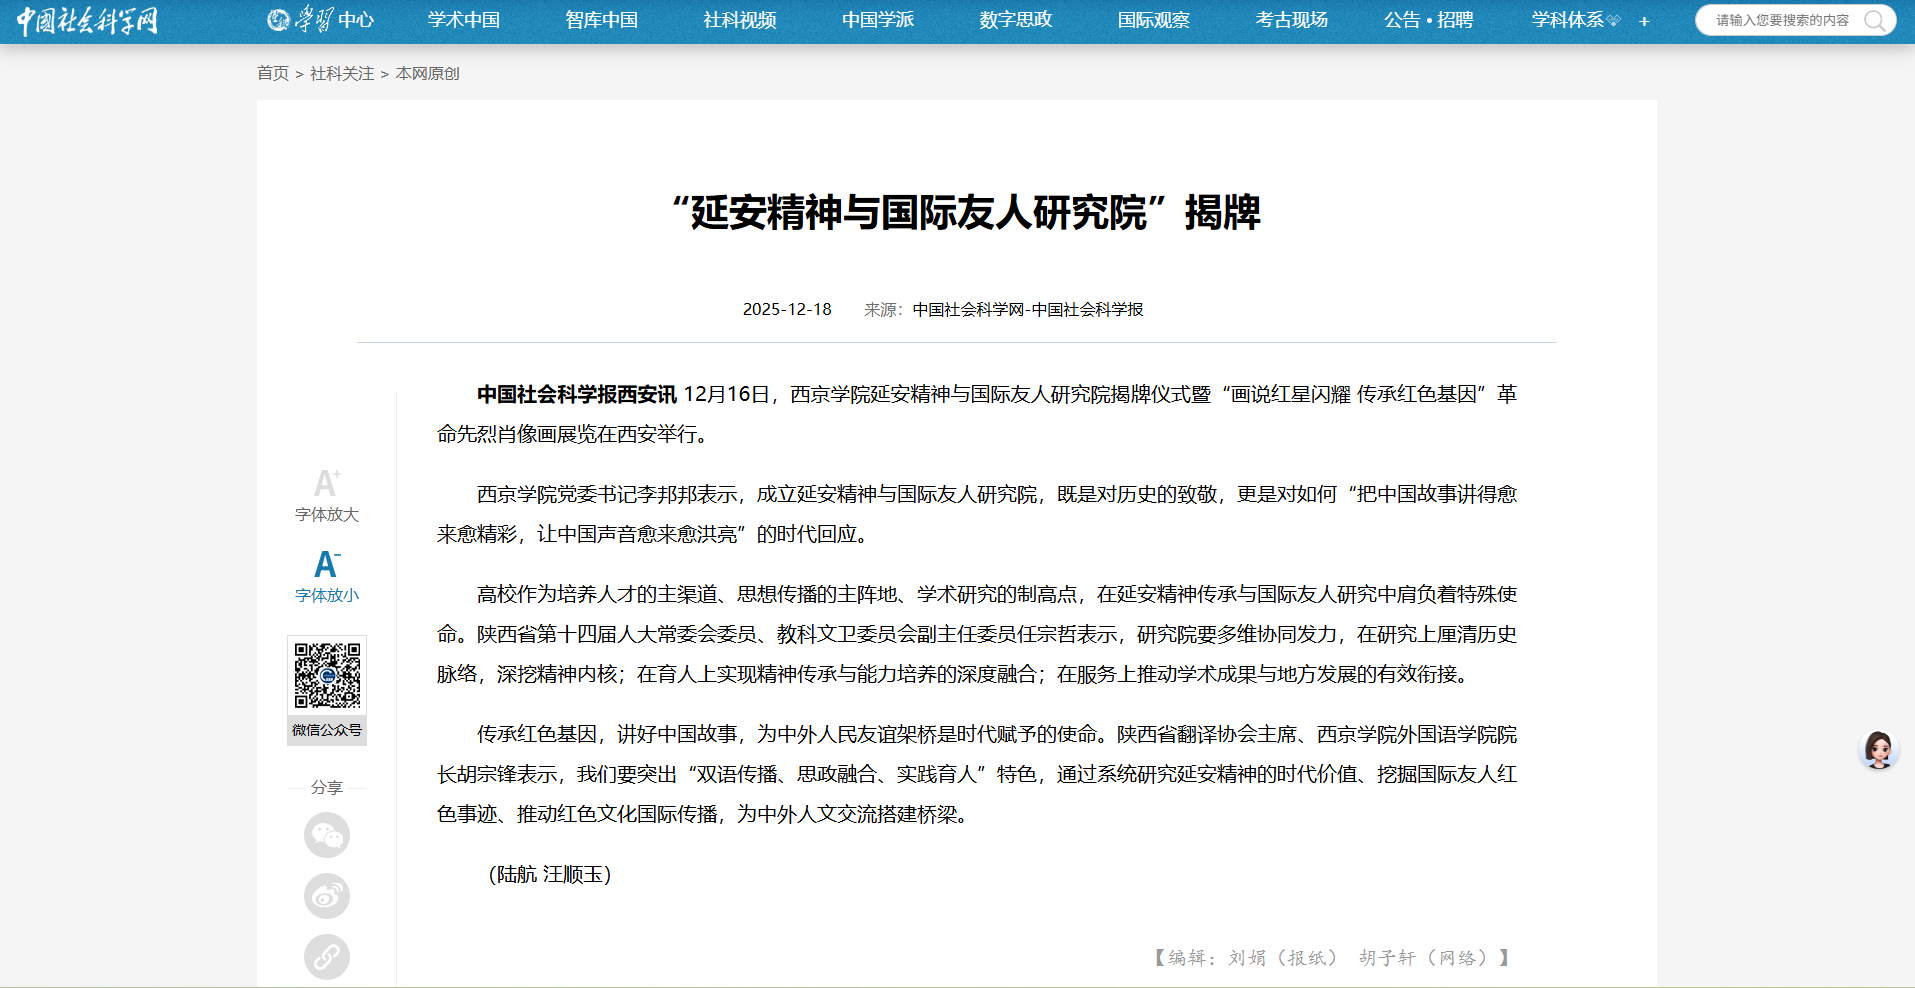
Task: Click the 字体放大 font enlarge icon
Action: click(326, 484)
